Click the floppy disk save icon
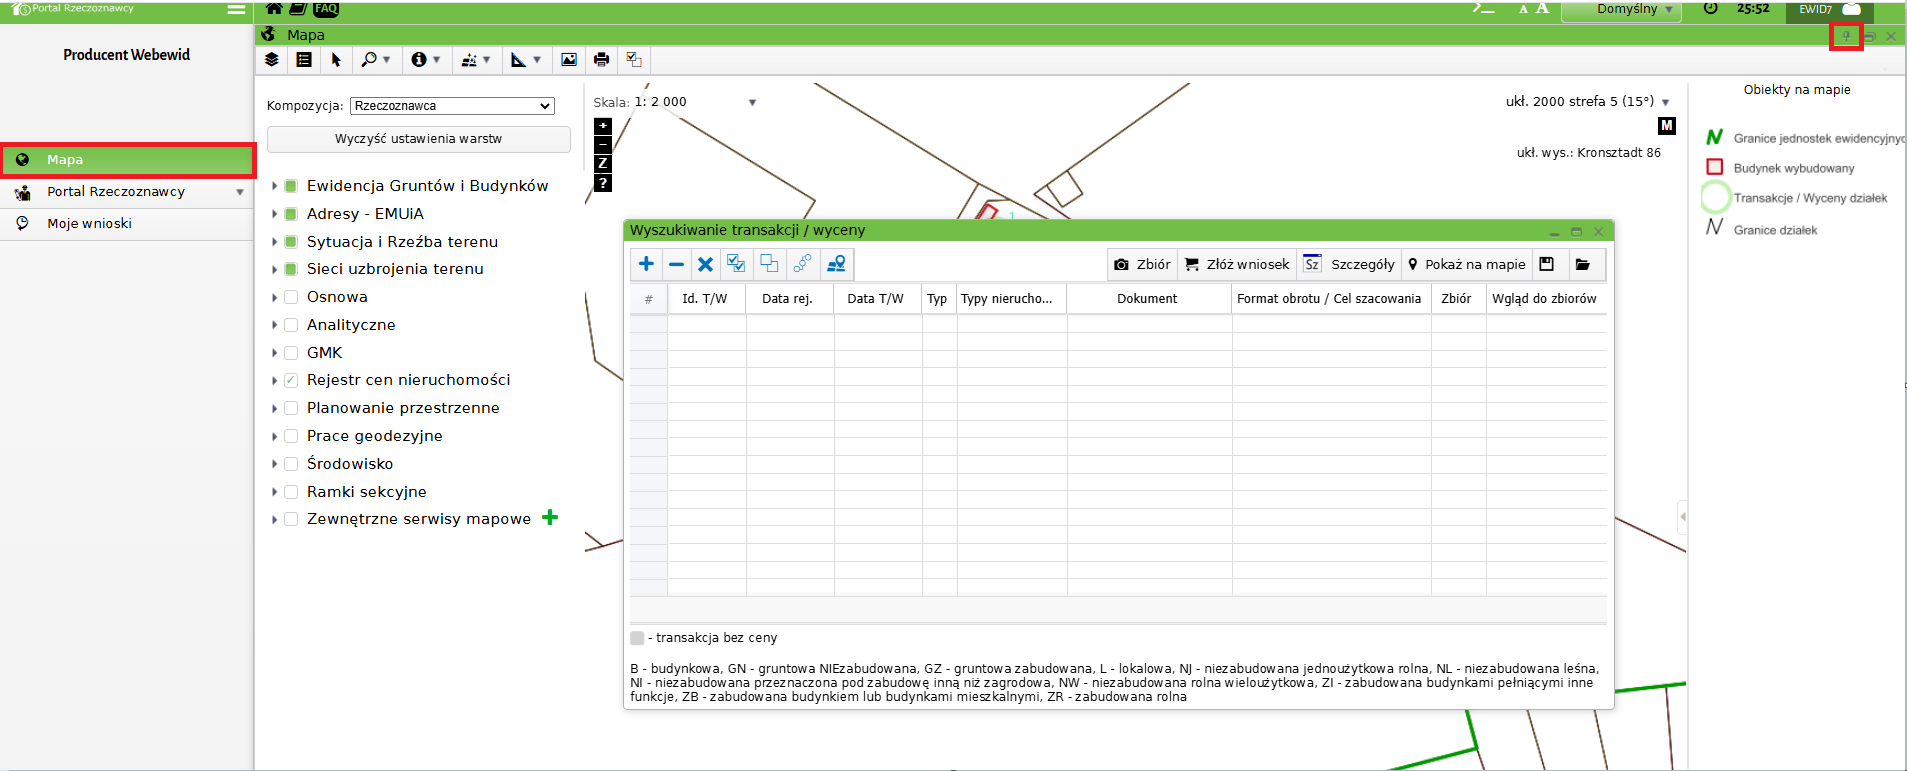The image size is (1907, 771). tap(1547, 264)
